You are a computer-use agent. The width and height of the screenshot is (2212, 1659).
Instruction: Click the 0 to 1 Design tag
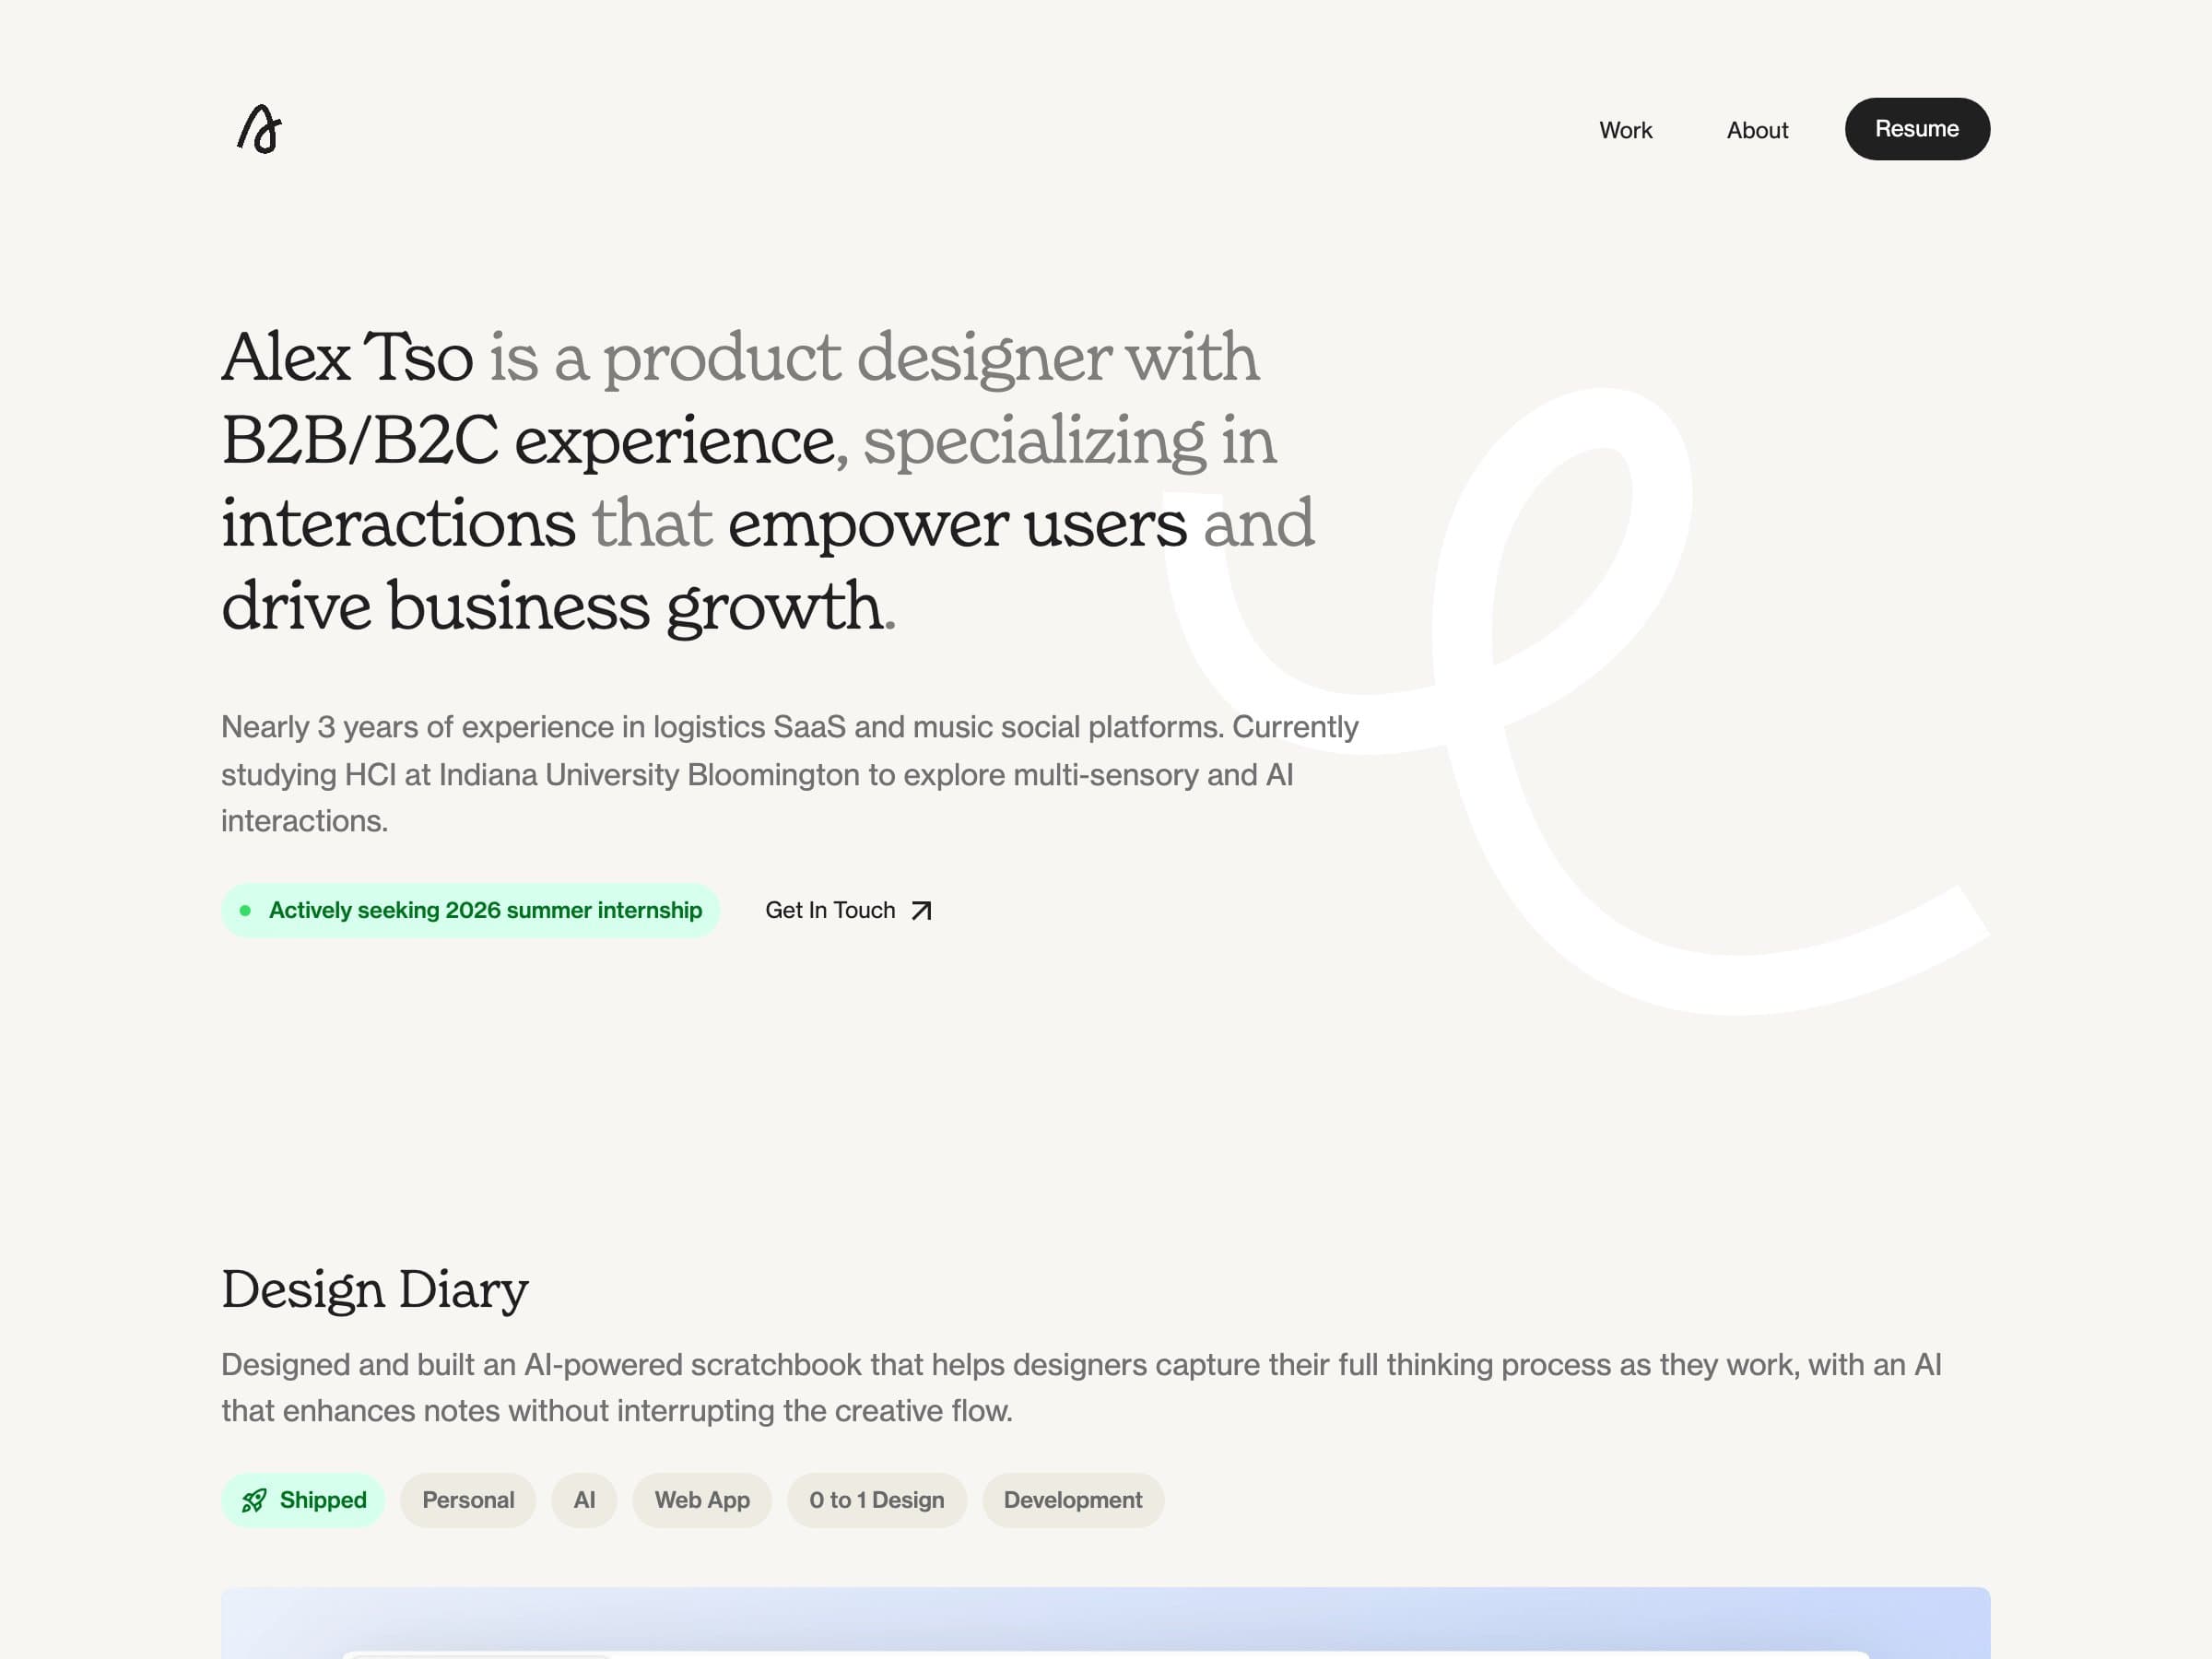click(x=876, y=1500)
